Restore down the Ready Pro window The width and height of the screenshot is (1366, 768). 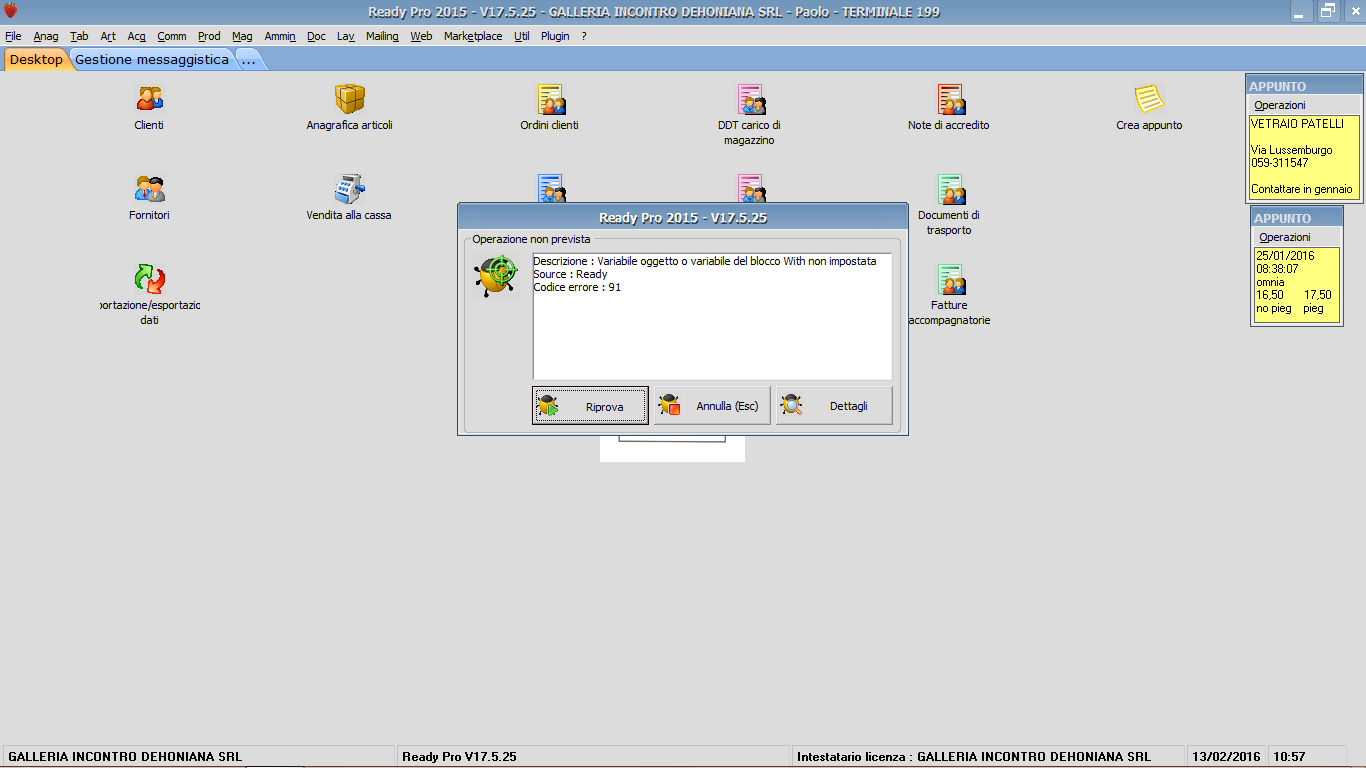tap(1328, 11)
